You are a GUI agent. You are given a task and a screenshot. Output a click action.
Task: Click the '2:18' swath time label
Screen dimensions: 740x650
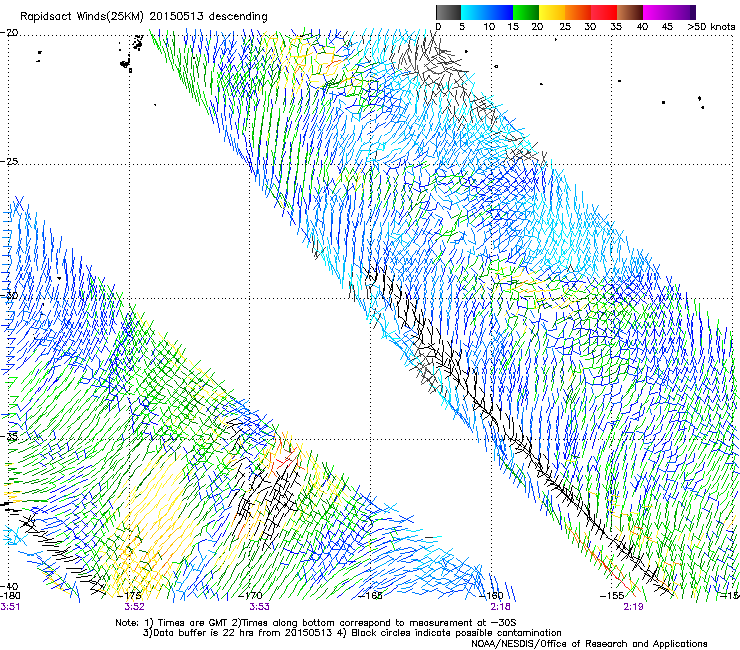[x=500, y=607]
